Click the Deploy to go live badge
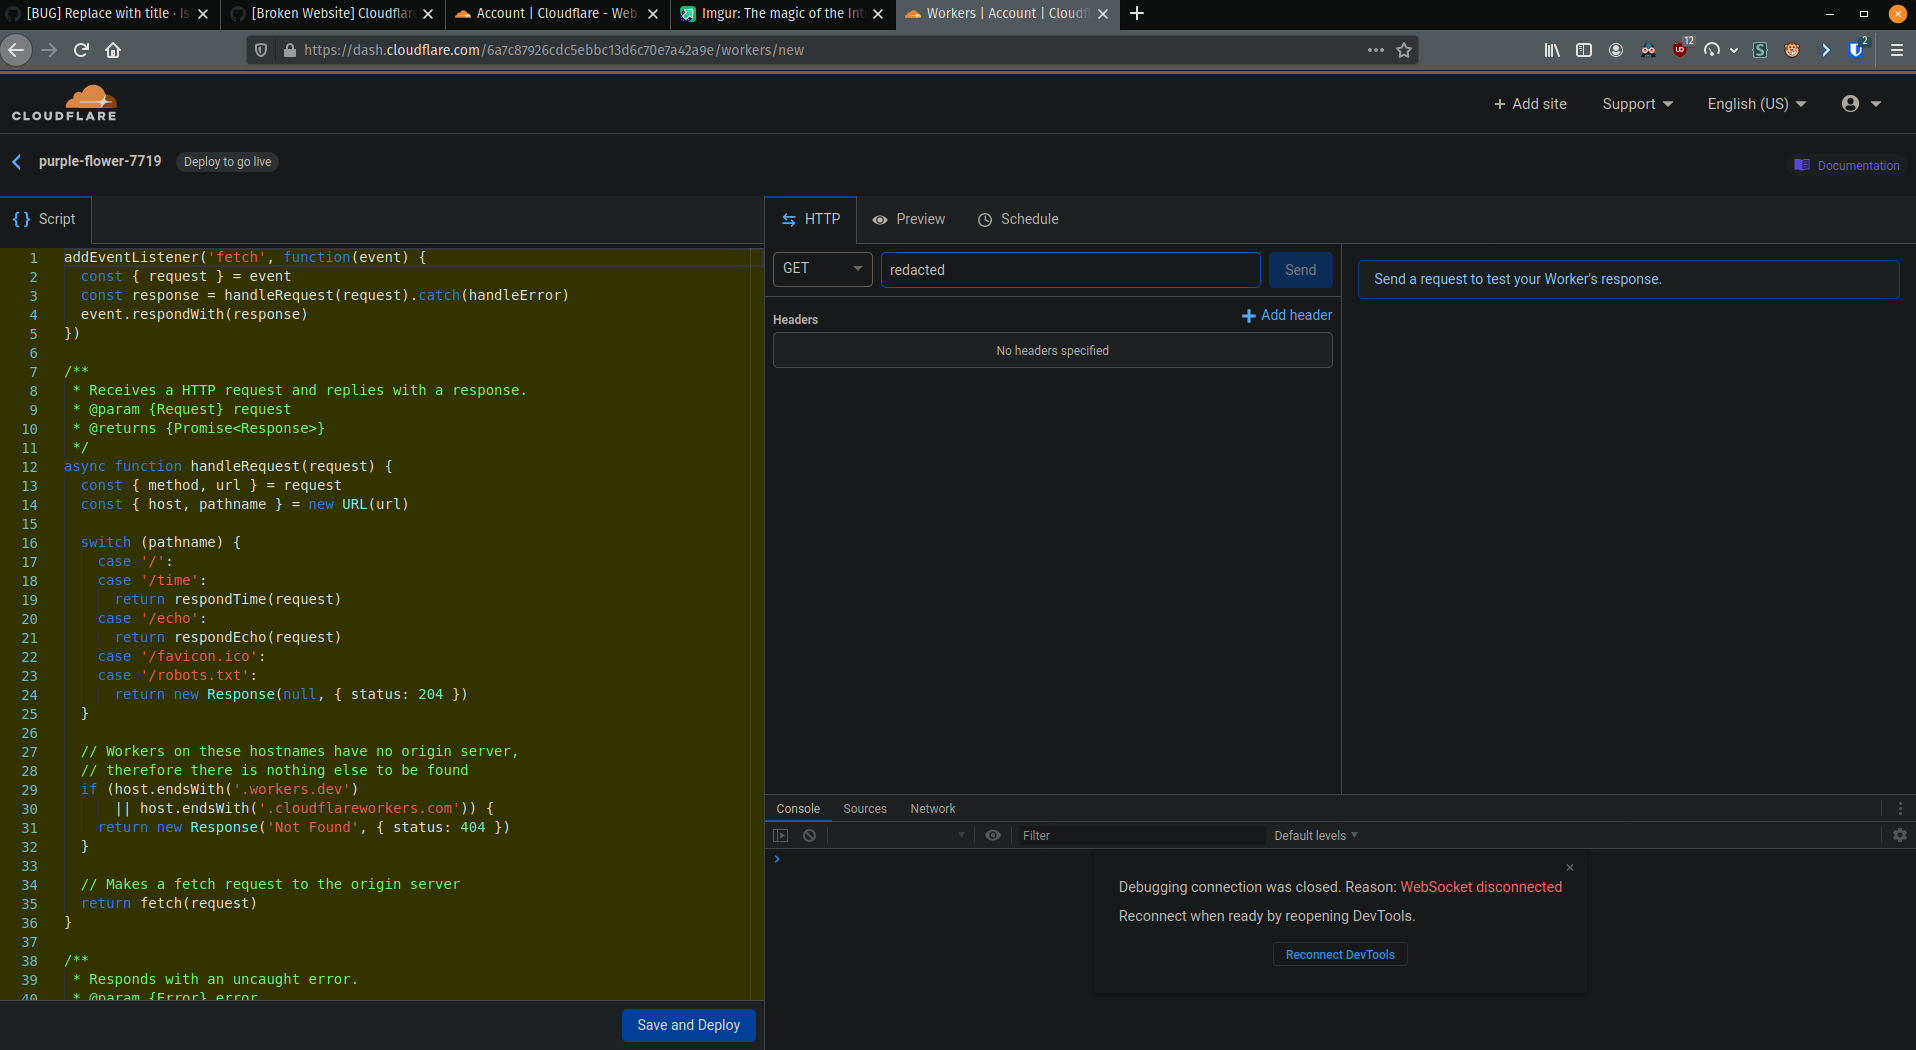The width and height of the screenshot is (1916, 1050). click(x=228, y=162)
